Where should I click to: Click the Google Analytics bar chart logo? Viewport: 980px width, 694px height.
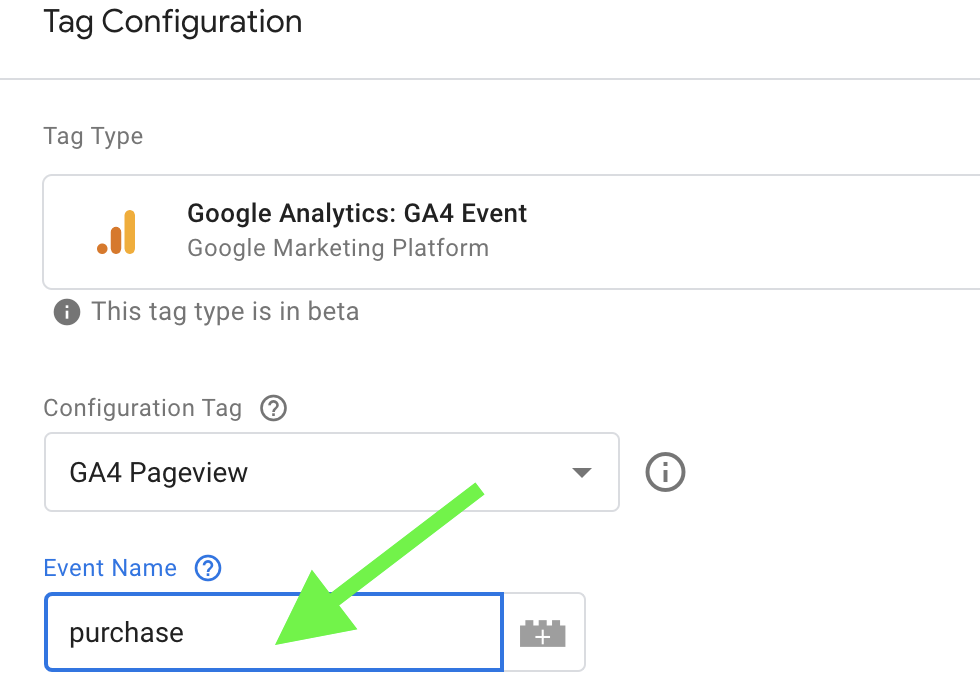coord(117,232)
